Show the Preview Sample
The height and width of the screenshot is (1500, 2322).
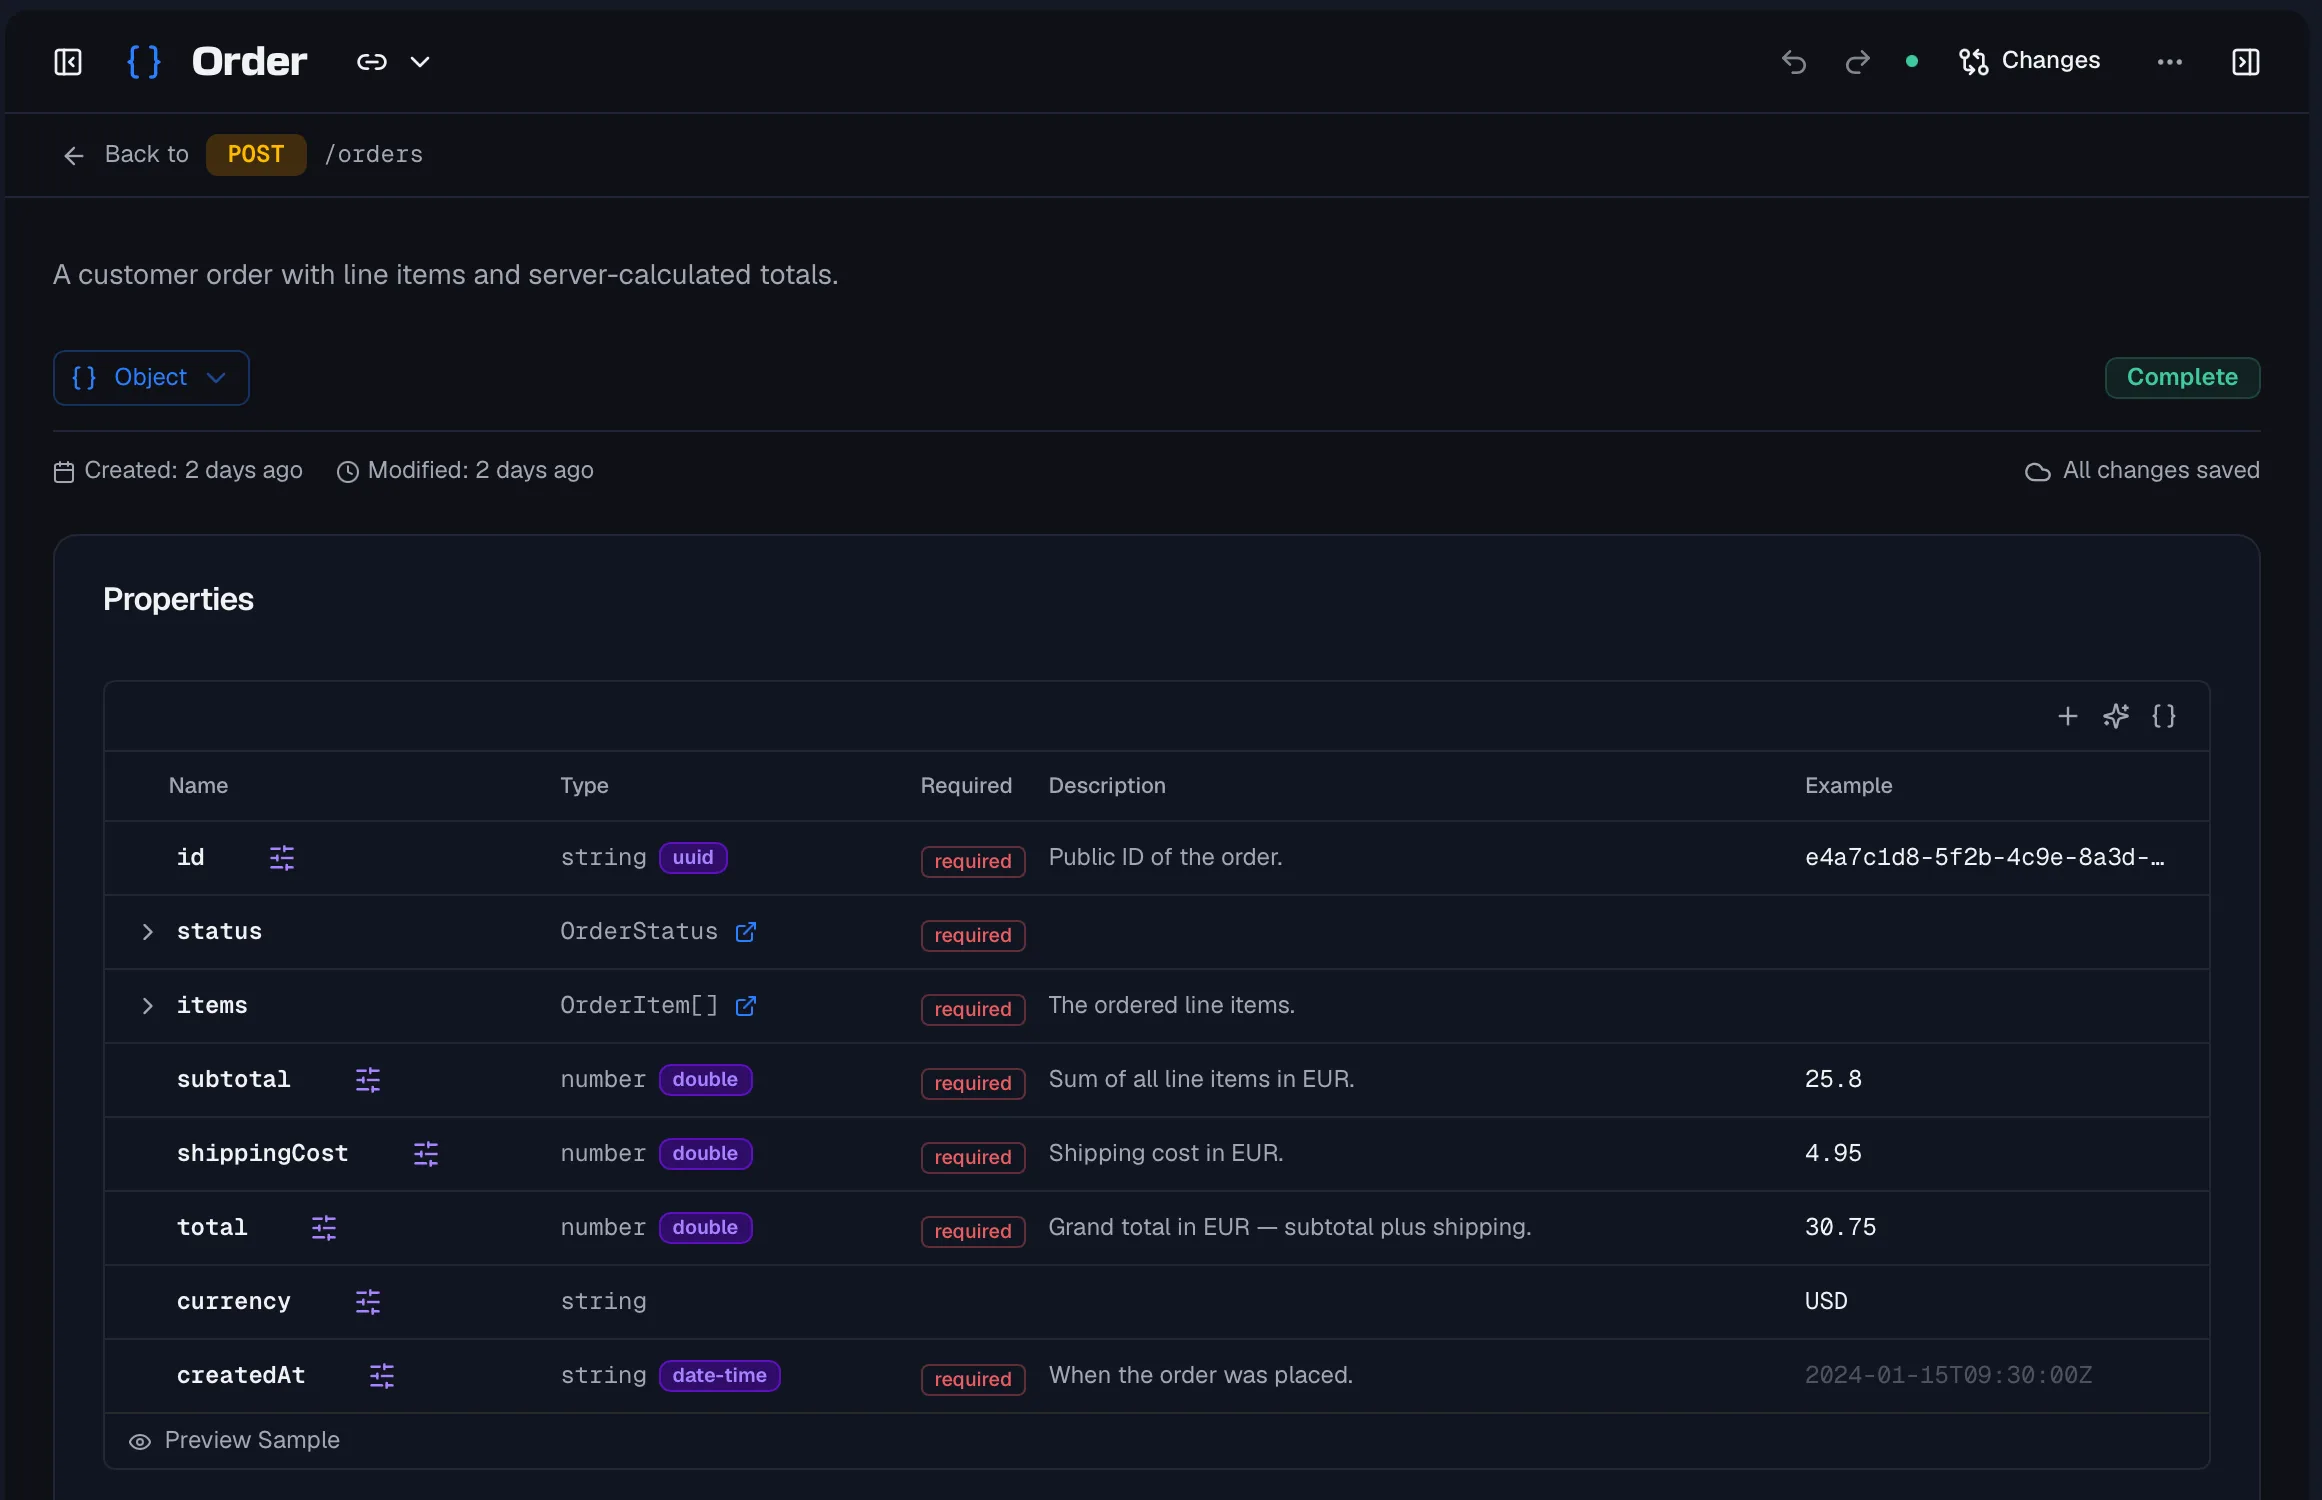(x=234, y=1440)
